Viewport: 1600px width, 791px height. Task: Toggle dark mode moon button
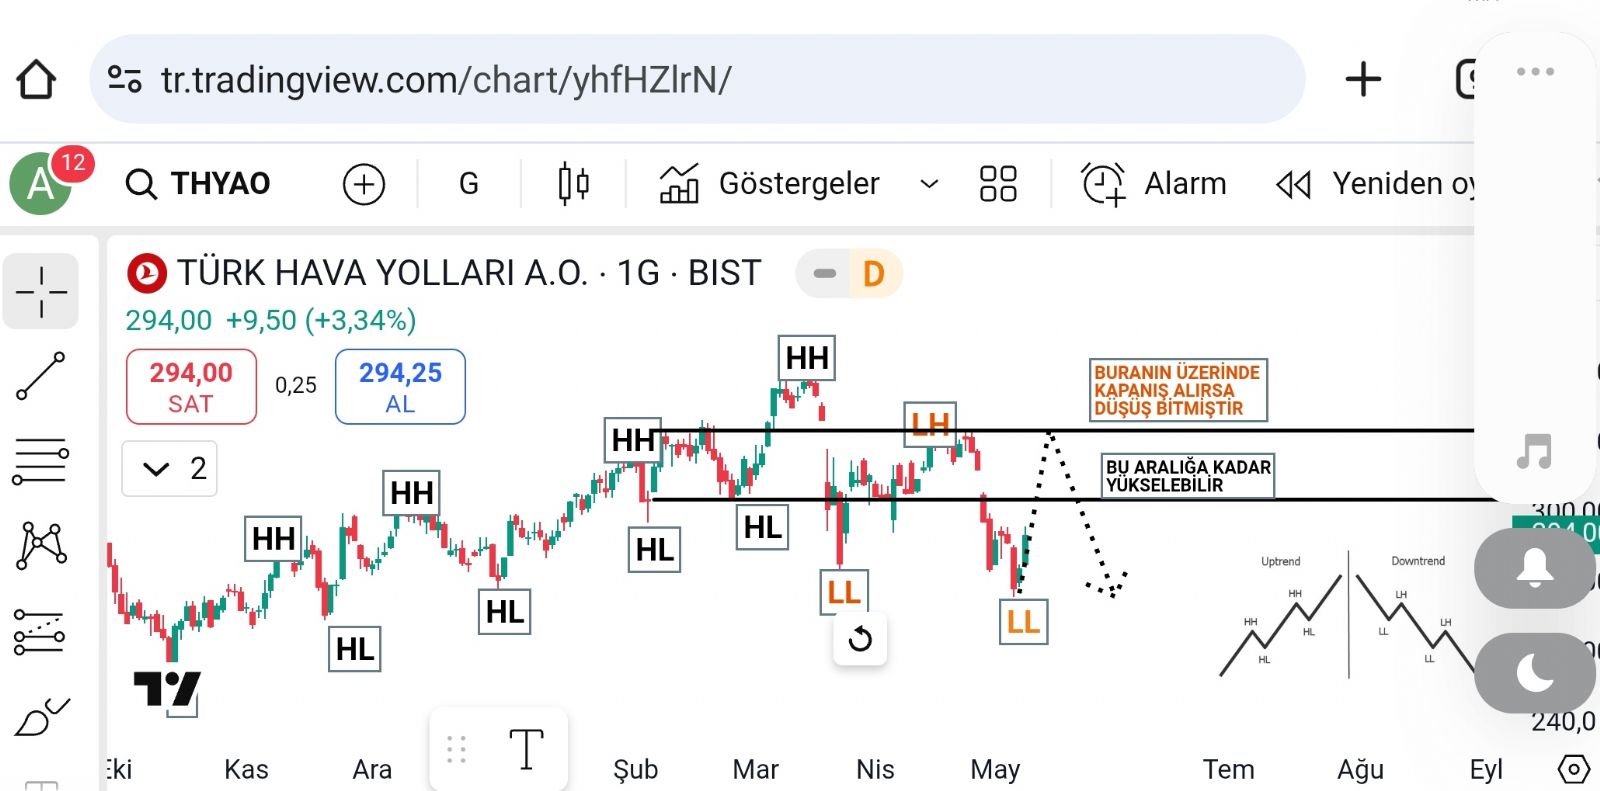click(1534, 673)
